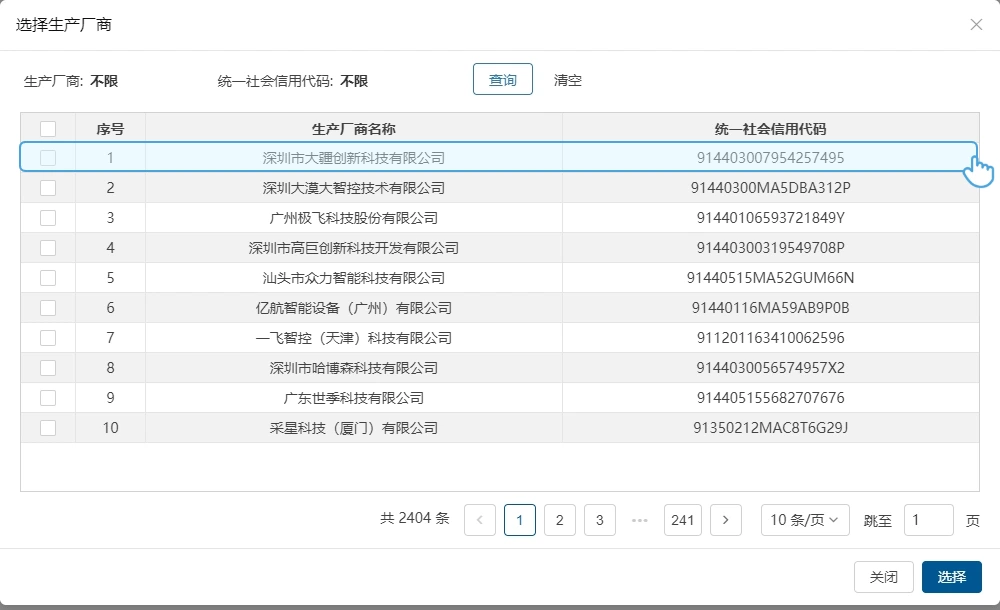Check the box for 汕头市众力智能科技有限公司
Viewport: 1000px width, 610px height.
[x=48, y=278]
